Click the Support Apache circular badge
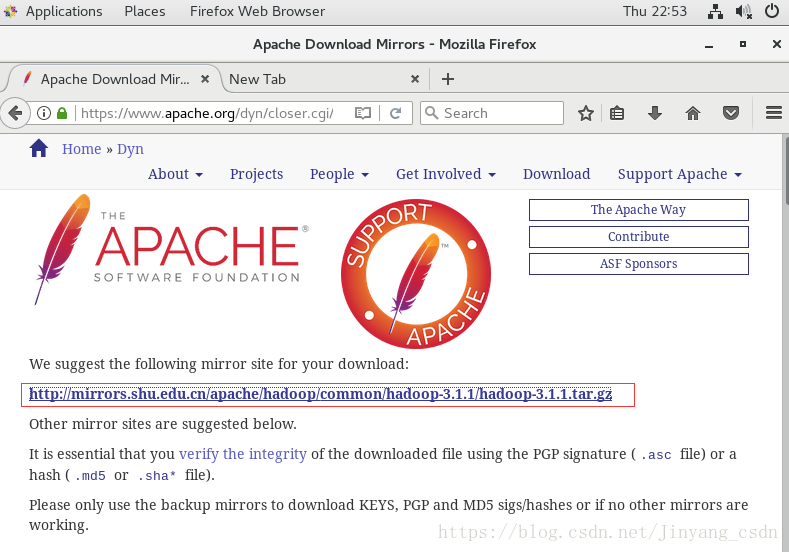Image resolution: width=789 pixels, height=552 pixels. (x=416, y=274)
